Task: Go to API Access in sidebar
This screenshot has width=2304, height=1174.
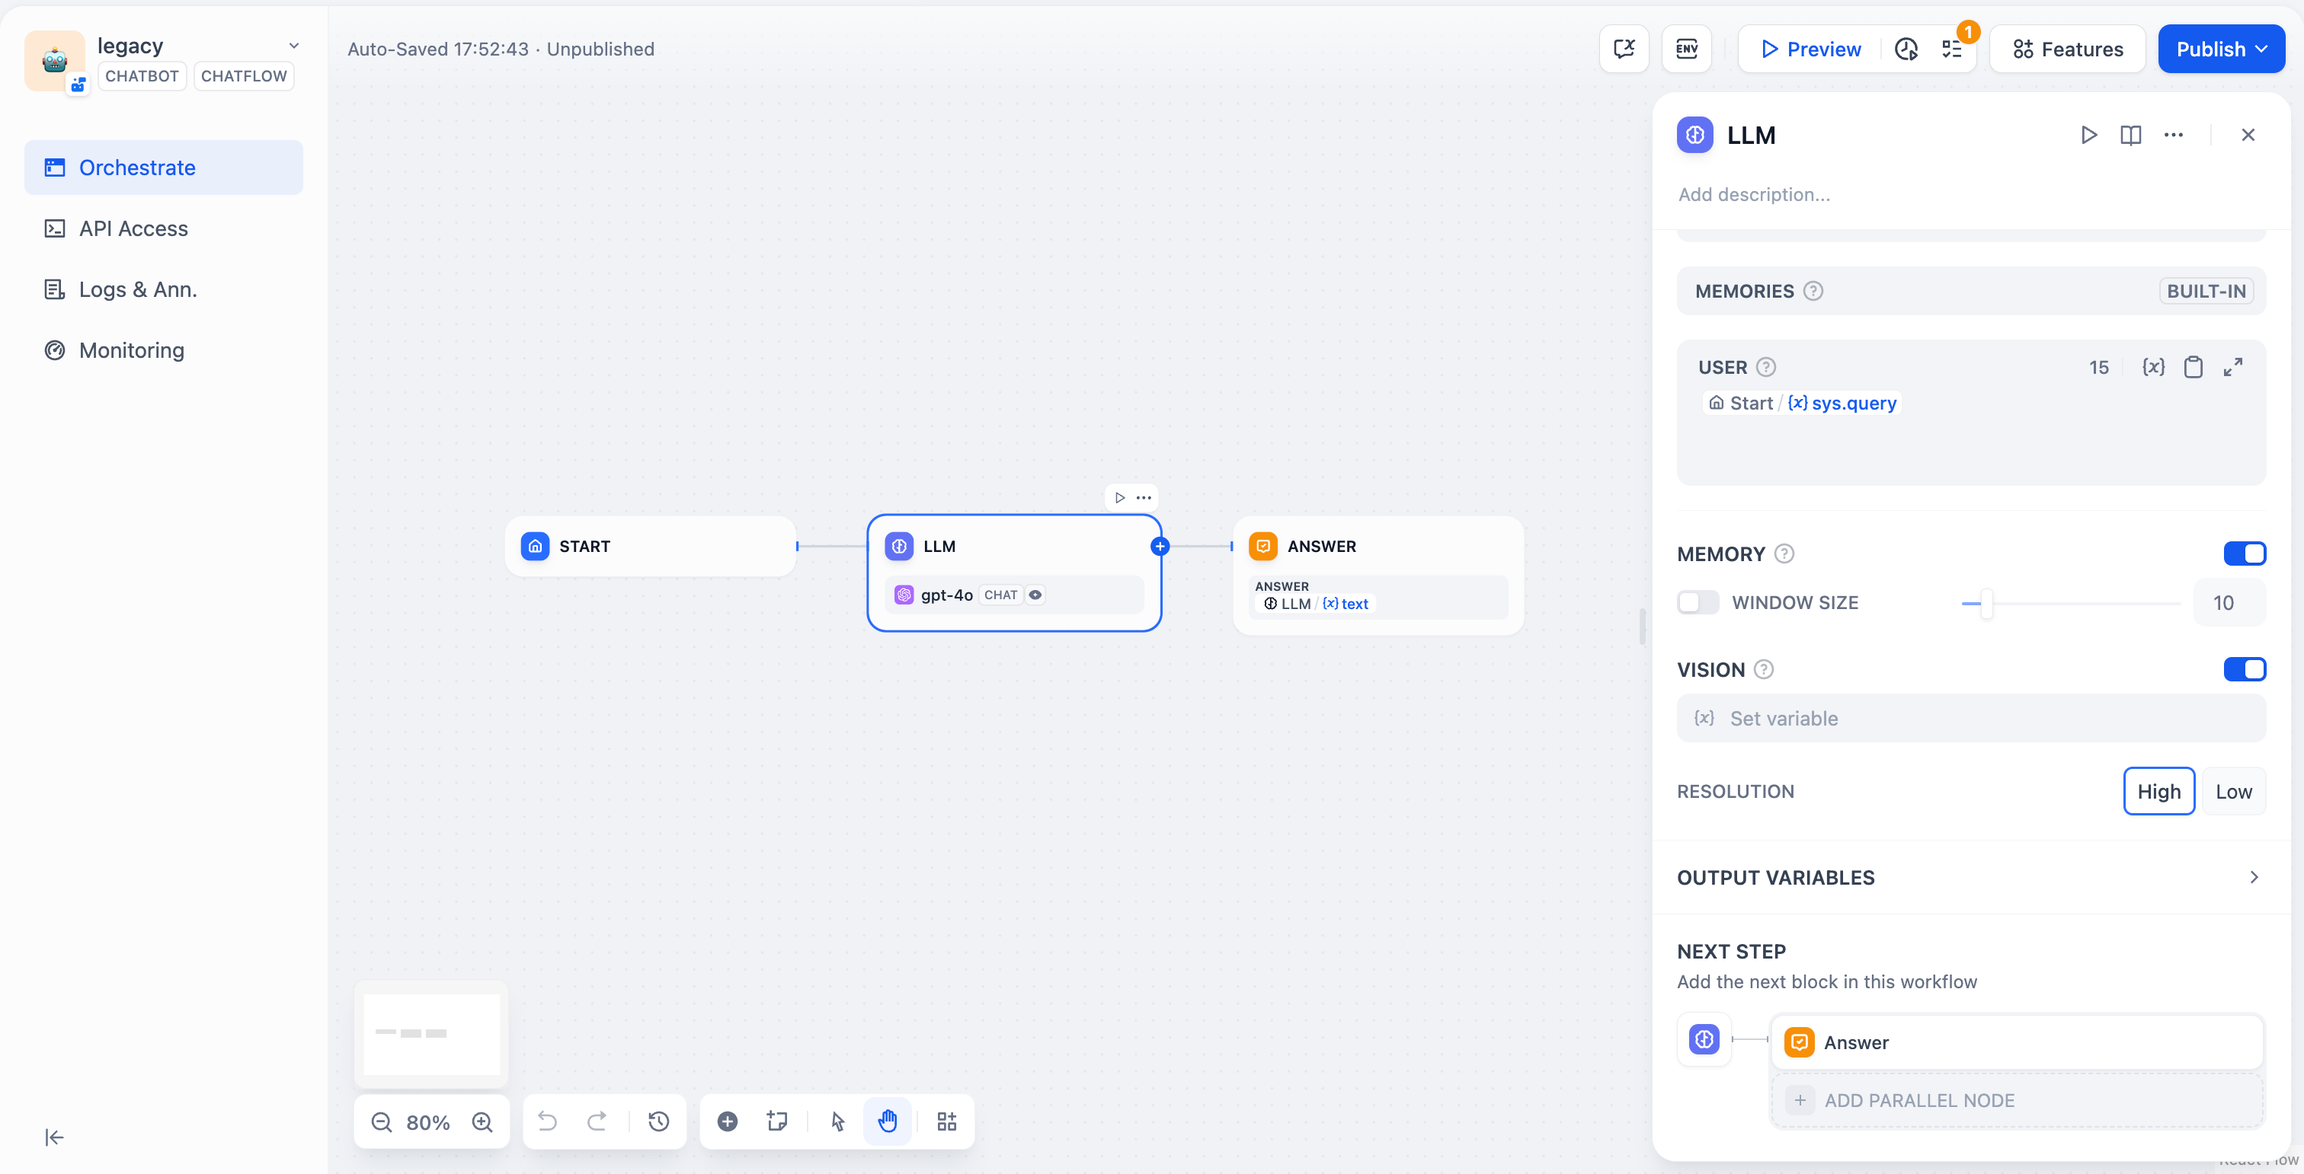Action: coord(133,228)
